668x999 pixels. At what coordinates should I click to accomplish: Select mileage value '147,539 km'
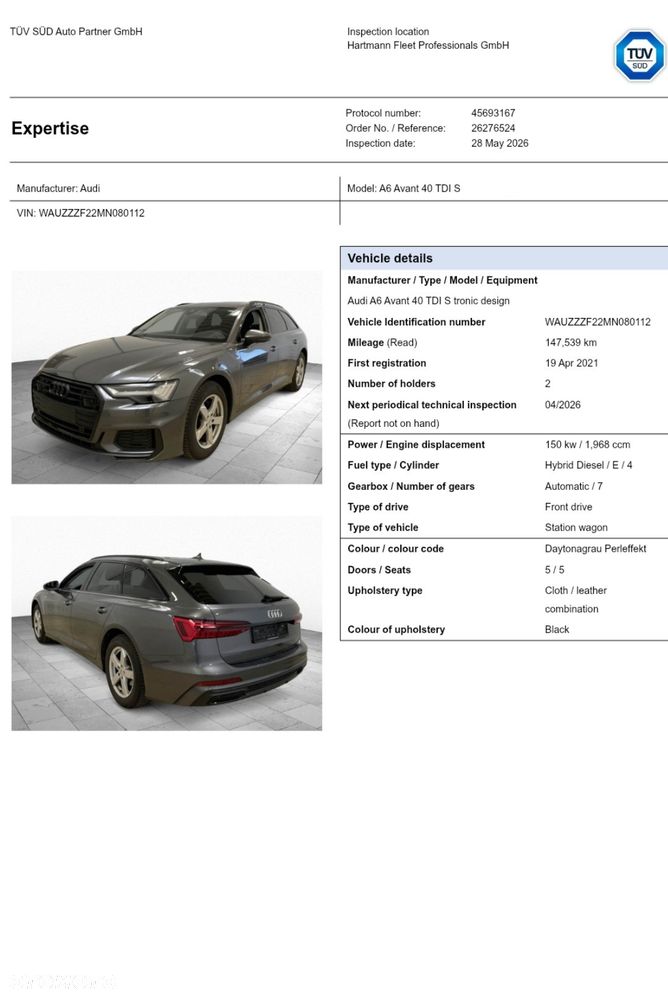(x=570, y=342)
